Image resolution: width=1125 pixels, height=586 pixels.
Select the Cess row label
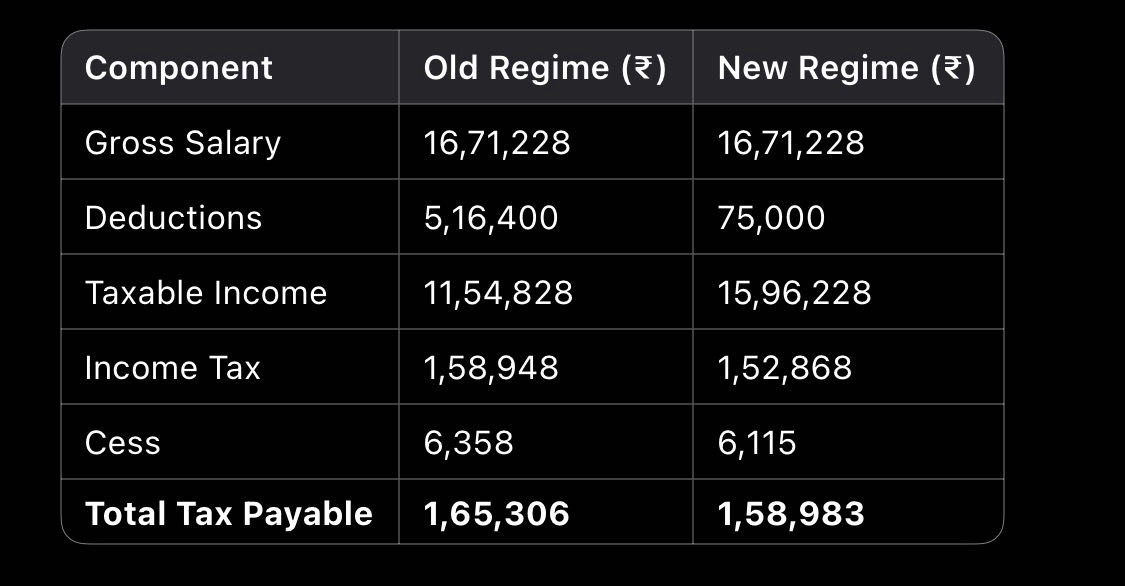pyautogui.click(x=122, y=443)
